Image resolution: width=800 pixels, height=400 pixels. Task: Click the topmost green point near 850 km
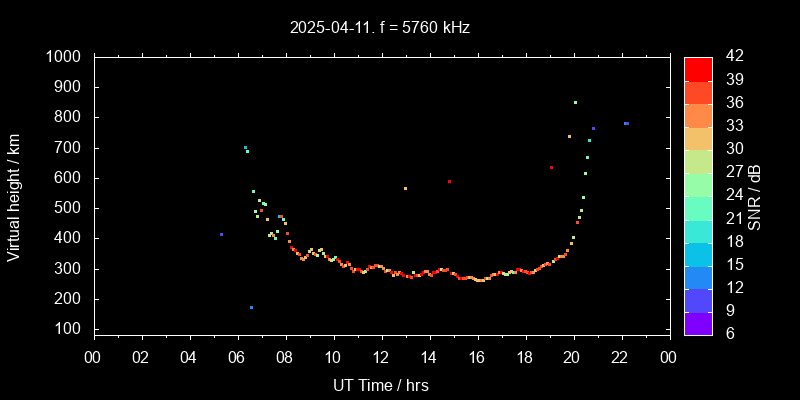tap(575, 102)
